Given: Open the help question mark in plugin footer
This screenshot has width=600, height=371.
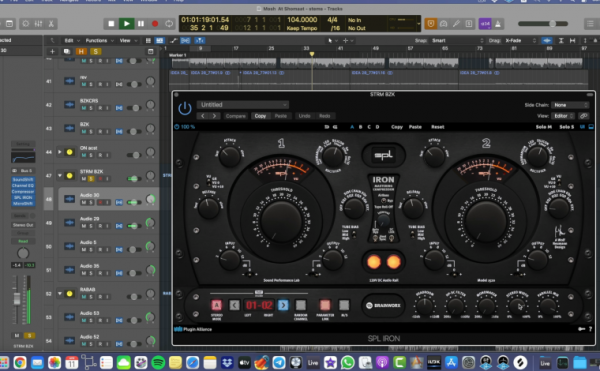Looking at the screenshot, I should 590,329.
